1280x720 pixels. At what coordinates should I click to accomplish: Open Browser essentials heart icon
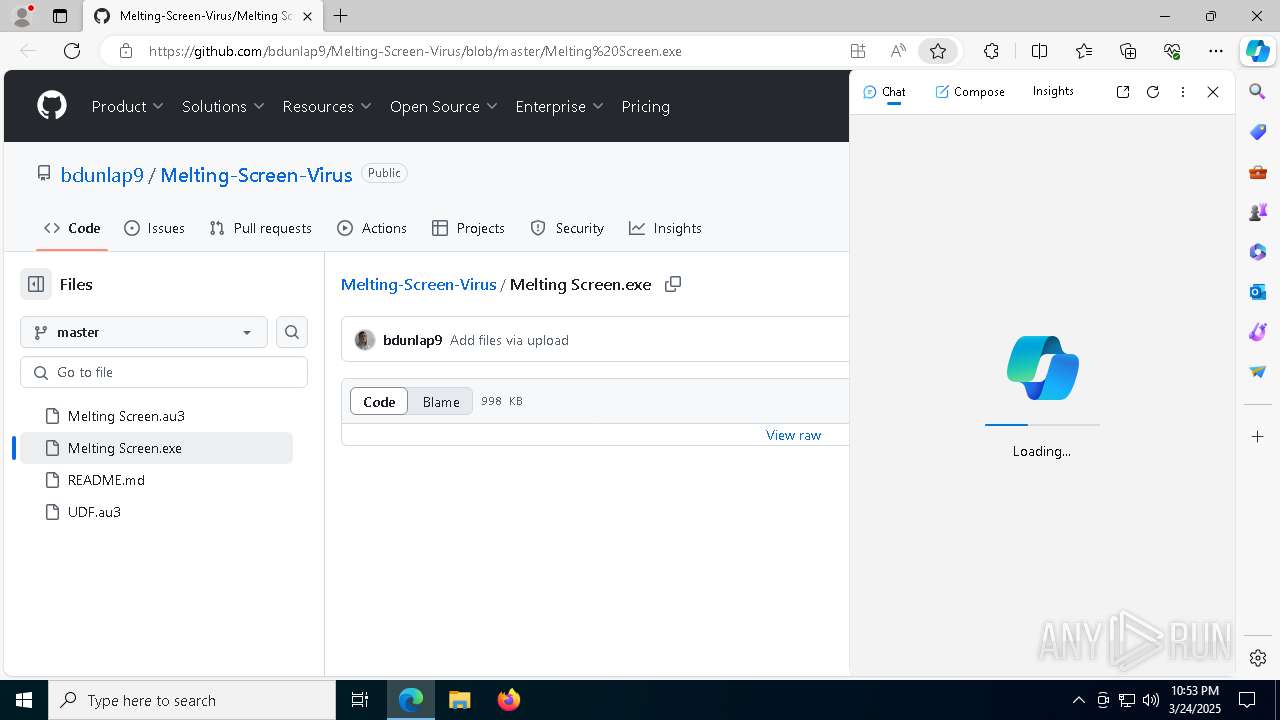tap(1172, 51)
